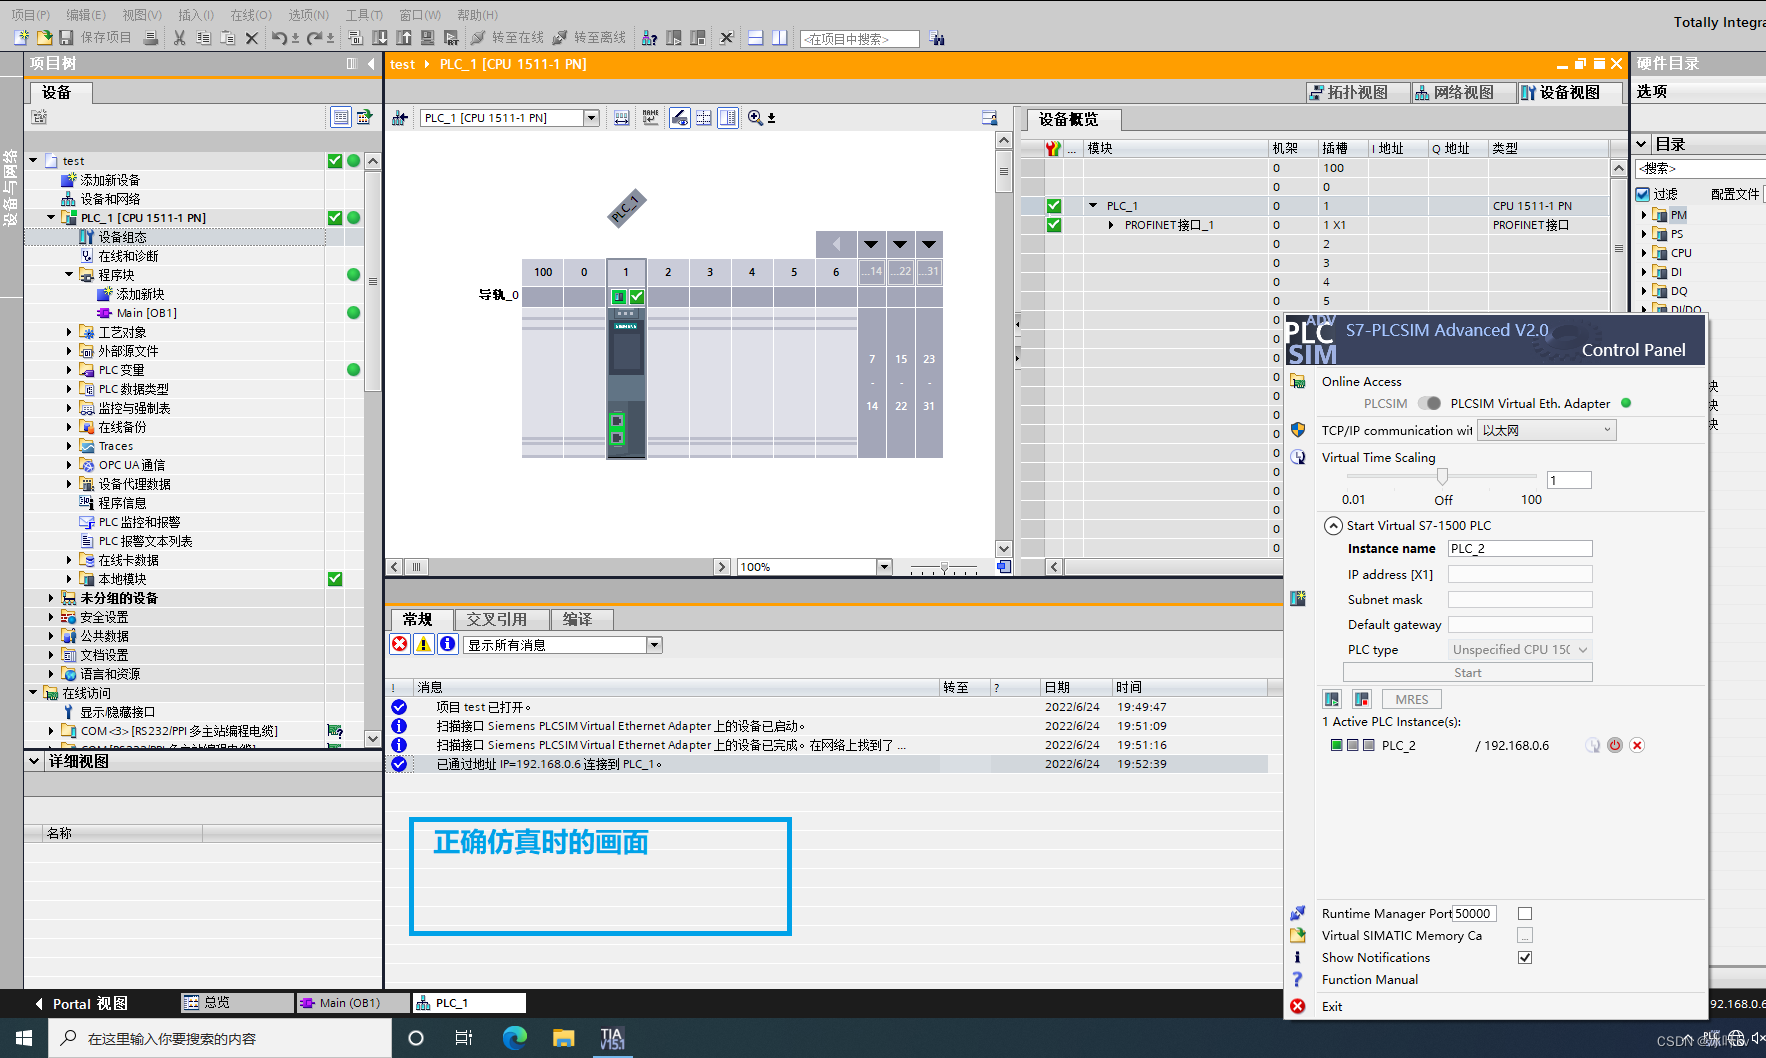Image resolution: width=1766 pixels, height=1058 pixels.
Task: Click show module labels NAME icon
Action: click(x=650, y=118)
